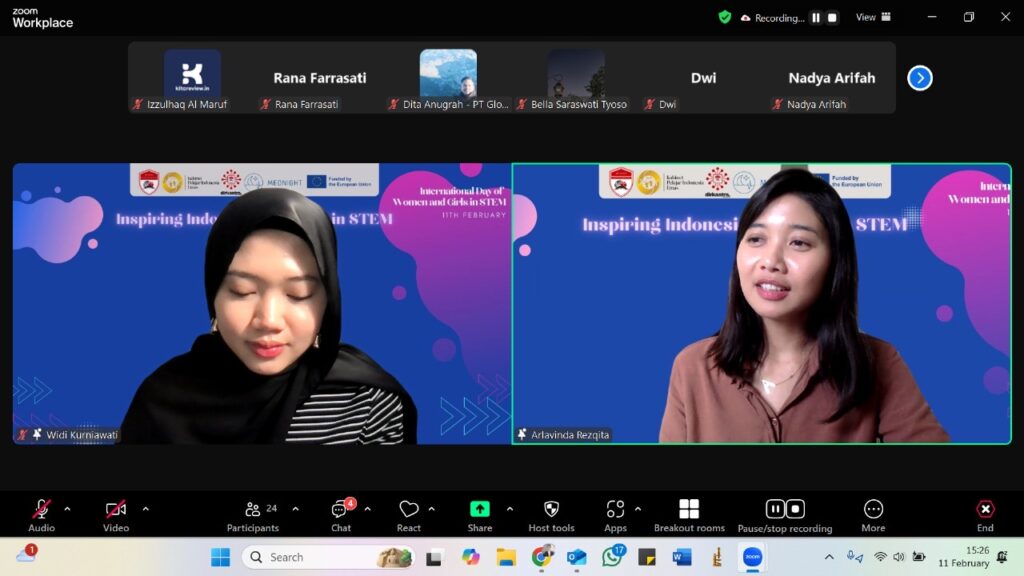Open Host tools shield
The width and height of the screenshot is (1024, 576).
551,515
